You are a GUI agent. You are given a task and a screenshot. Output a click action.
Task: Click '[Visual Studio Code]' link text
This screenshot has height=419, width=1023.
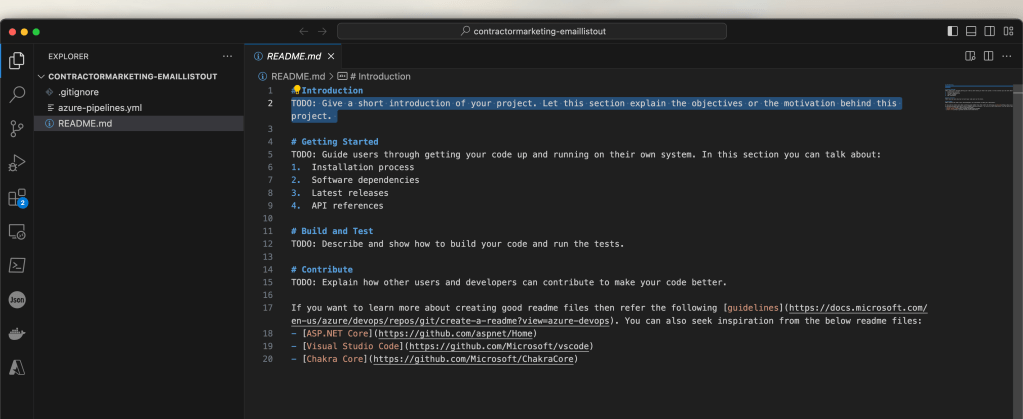pos(353,346)
